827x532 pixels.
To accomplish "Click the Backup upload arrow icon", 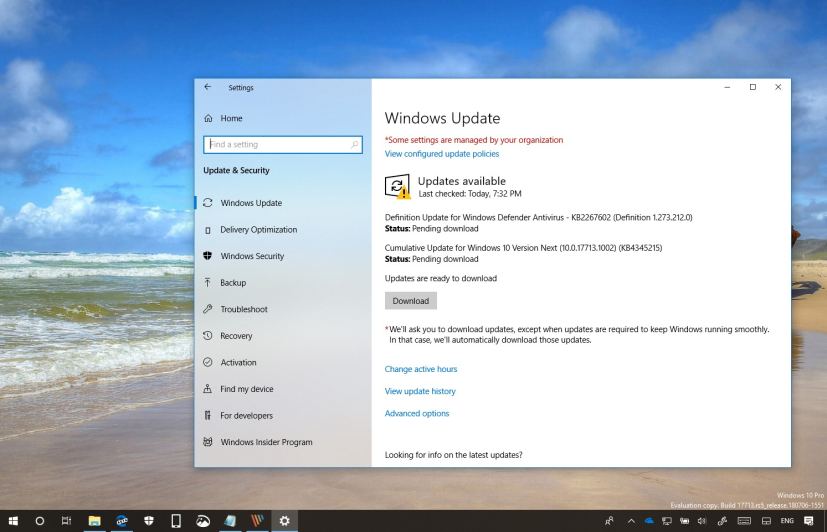I will pos(208,282).
